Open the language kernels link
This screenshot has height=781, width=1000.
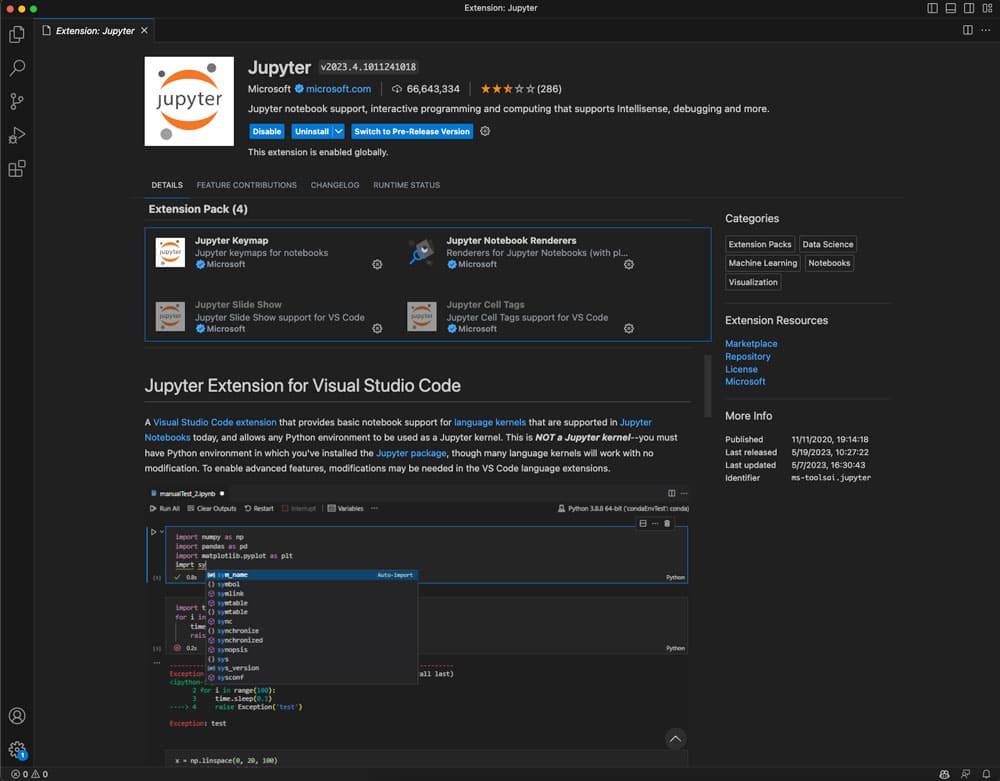coord(490,422)
